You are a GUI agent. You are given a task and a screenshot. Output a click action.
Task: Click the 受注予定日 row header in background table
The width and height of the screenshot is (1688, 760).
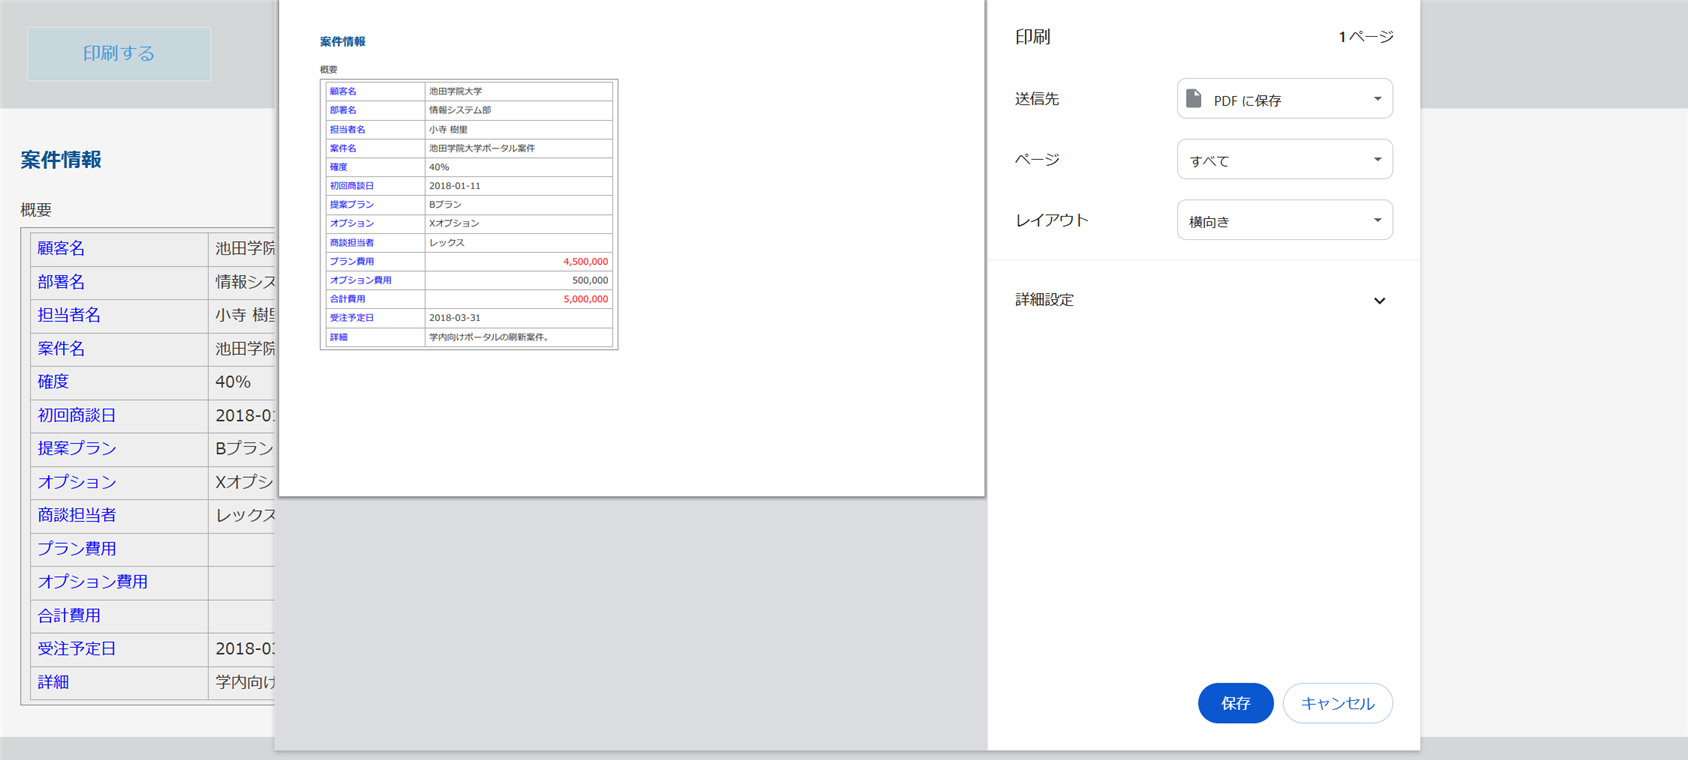pos(77,649)
